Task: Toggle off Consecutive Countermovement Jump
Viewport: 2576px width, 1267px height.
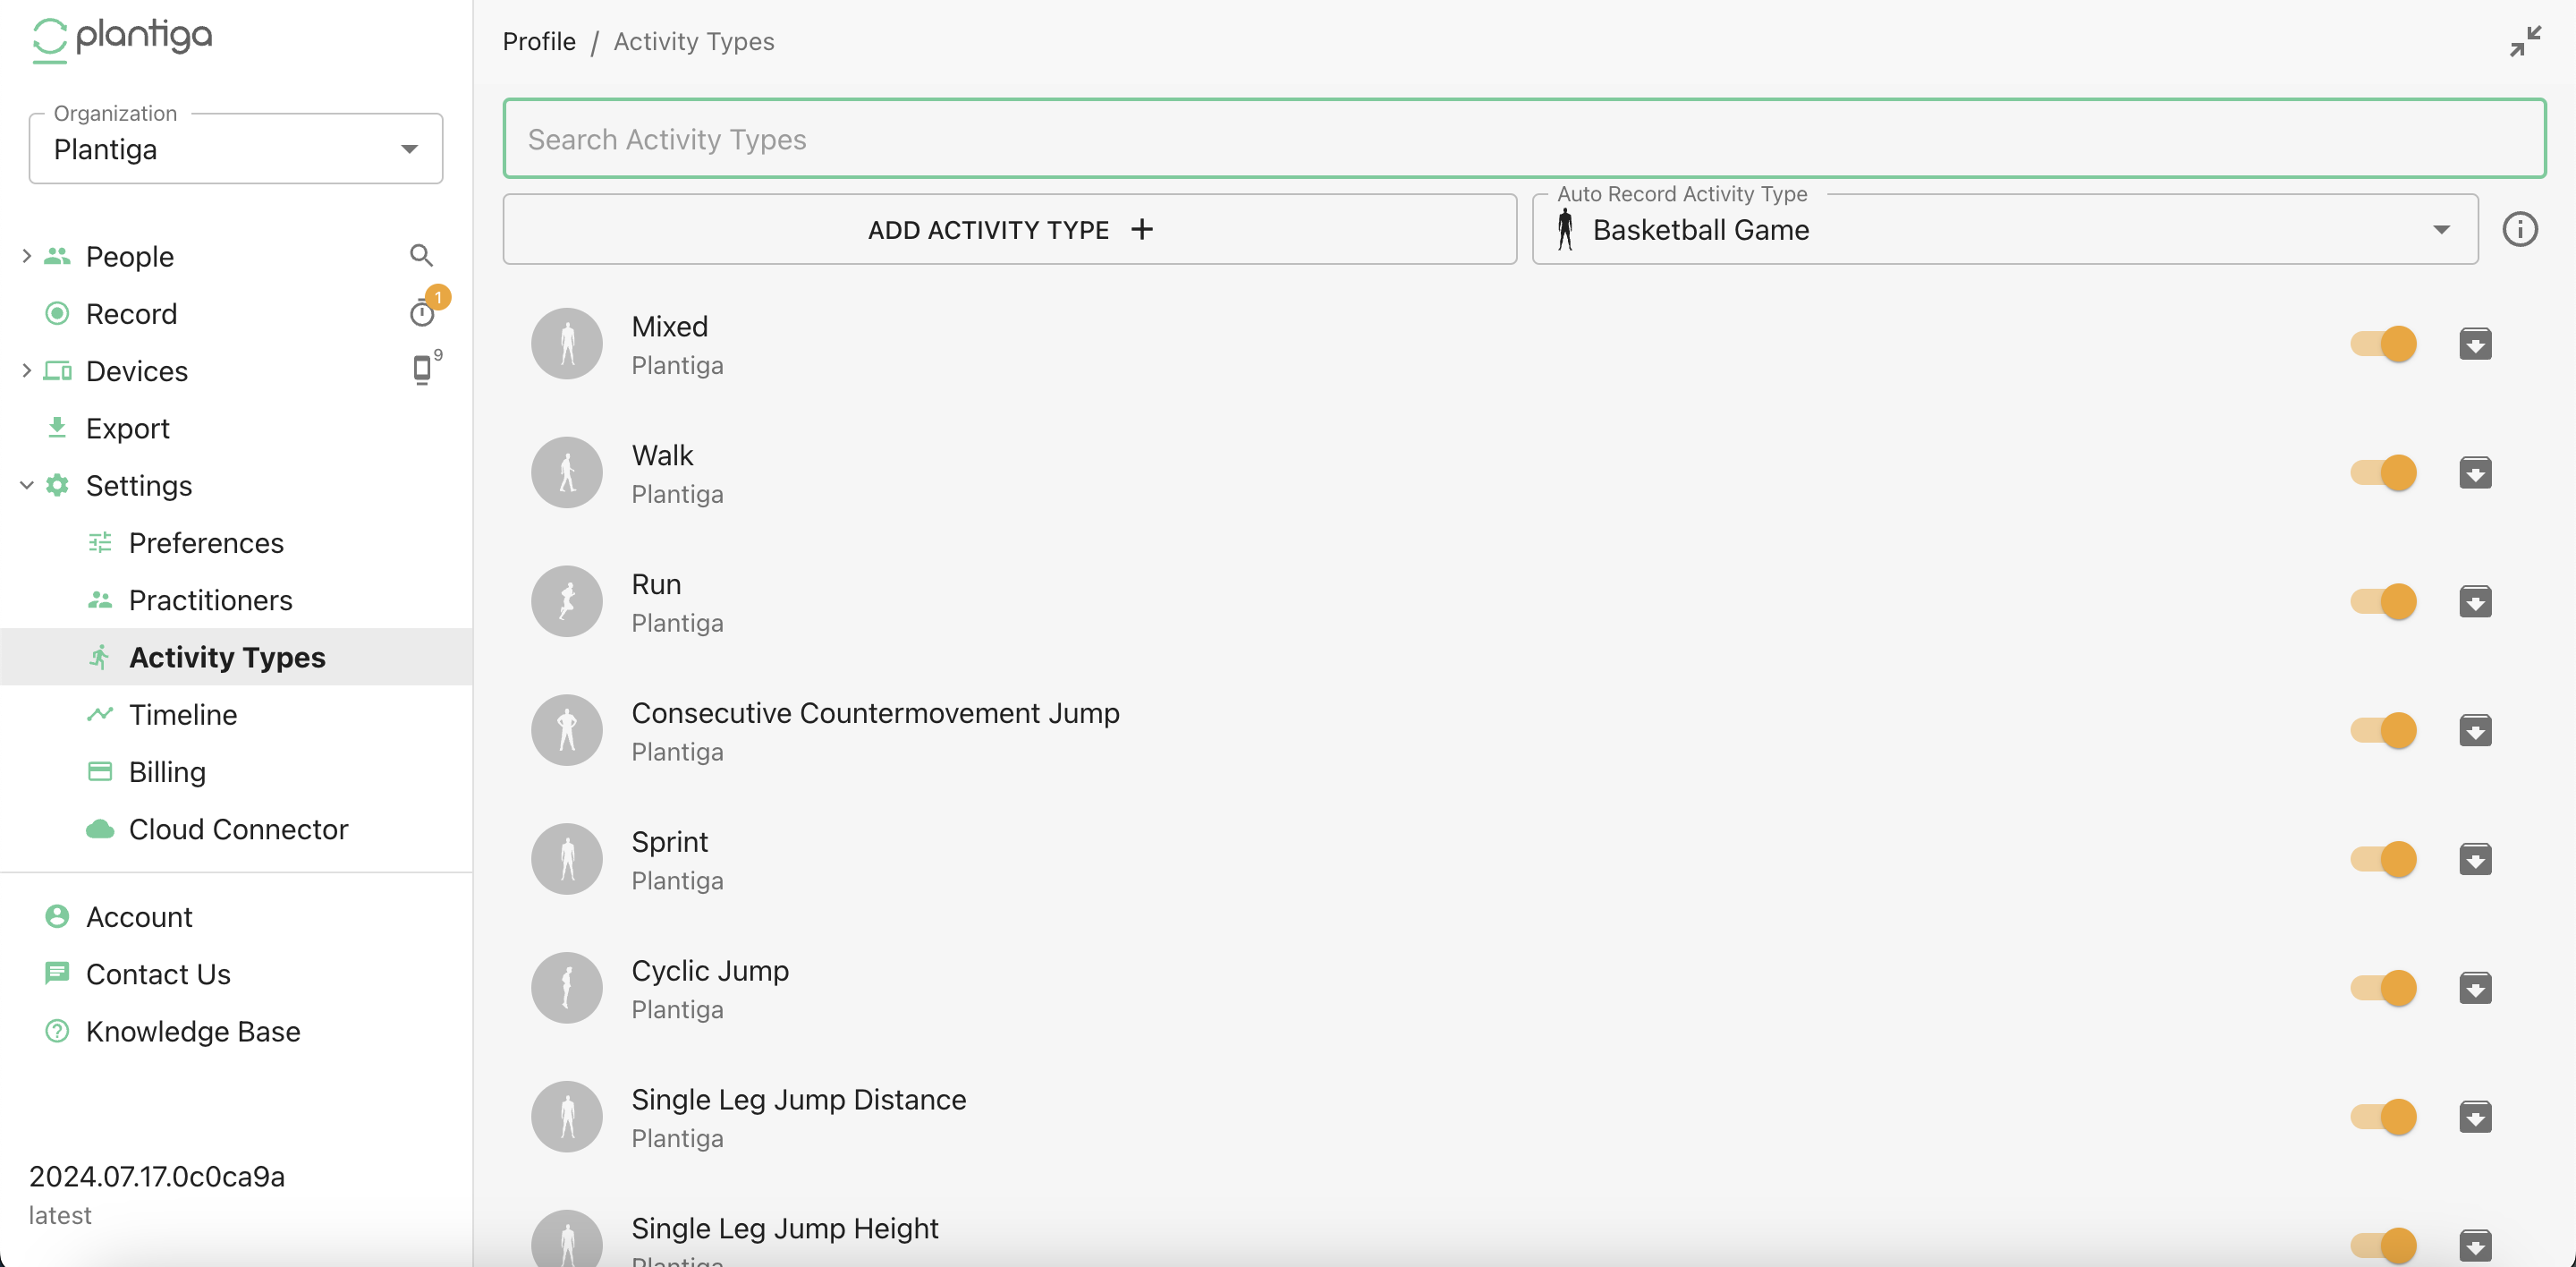Action: click(2384, 731)
